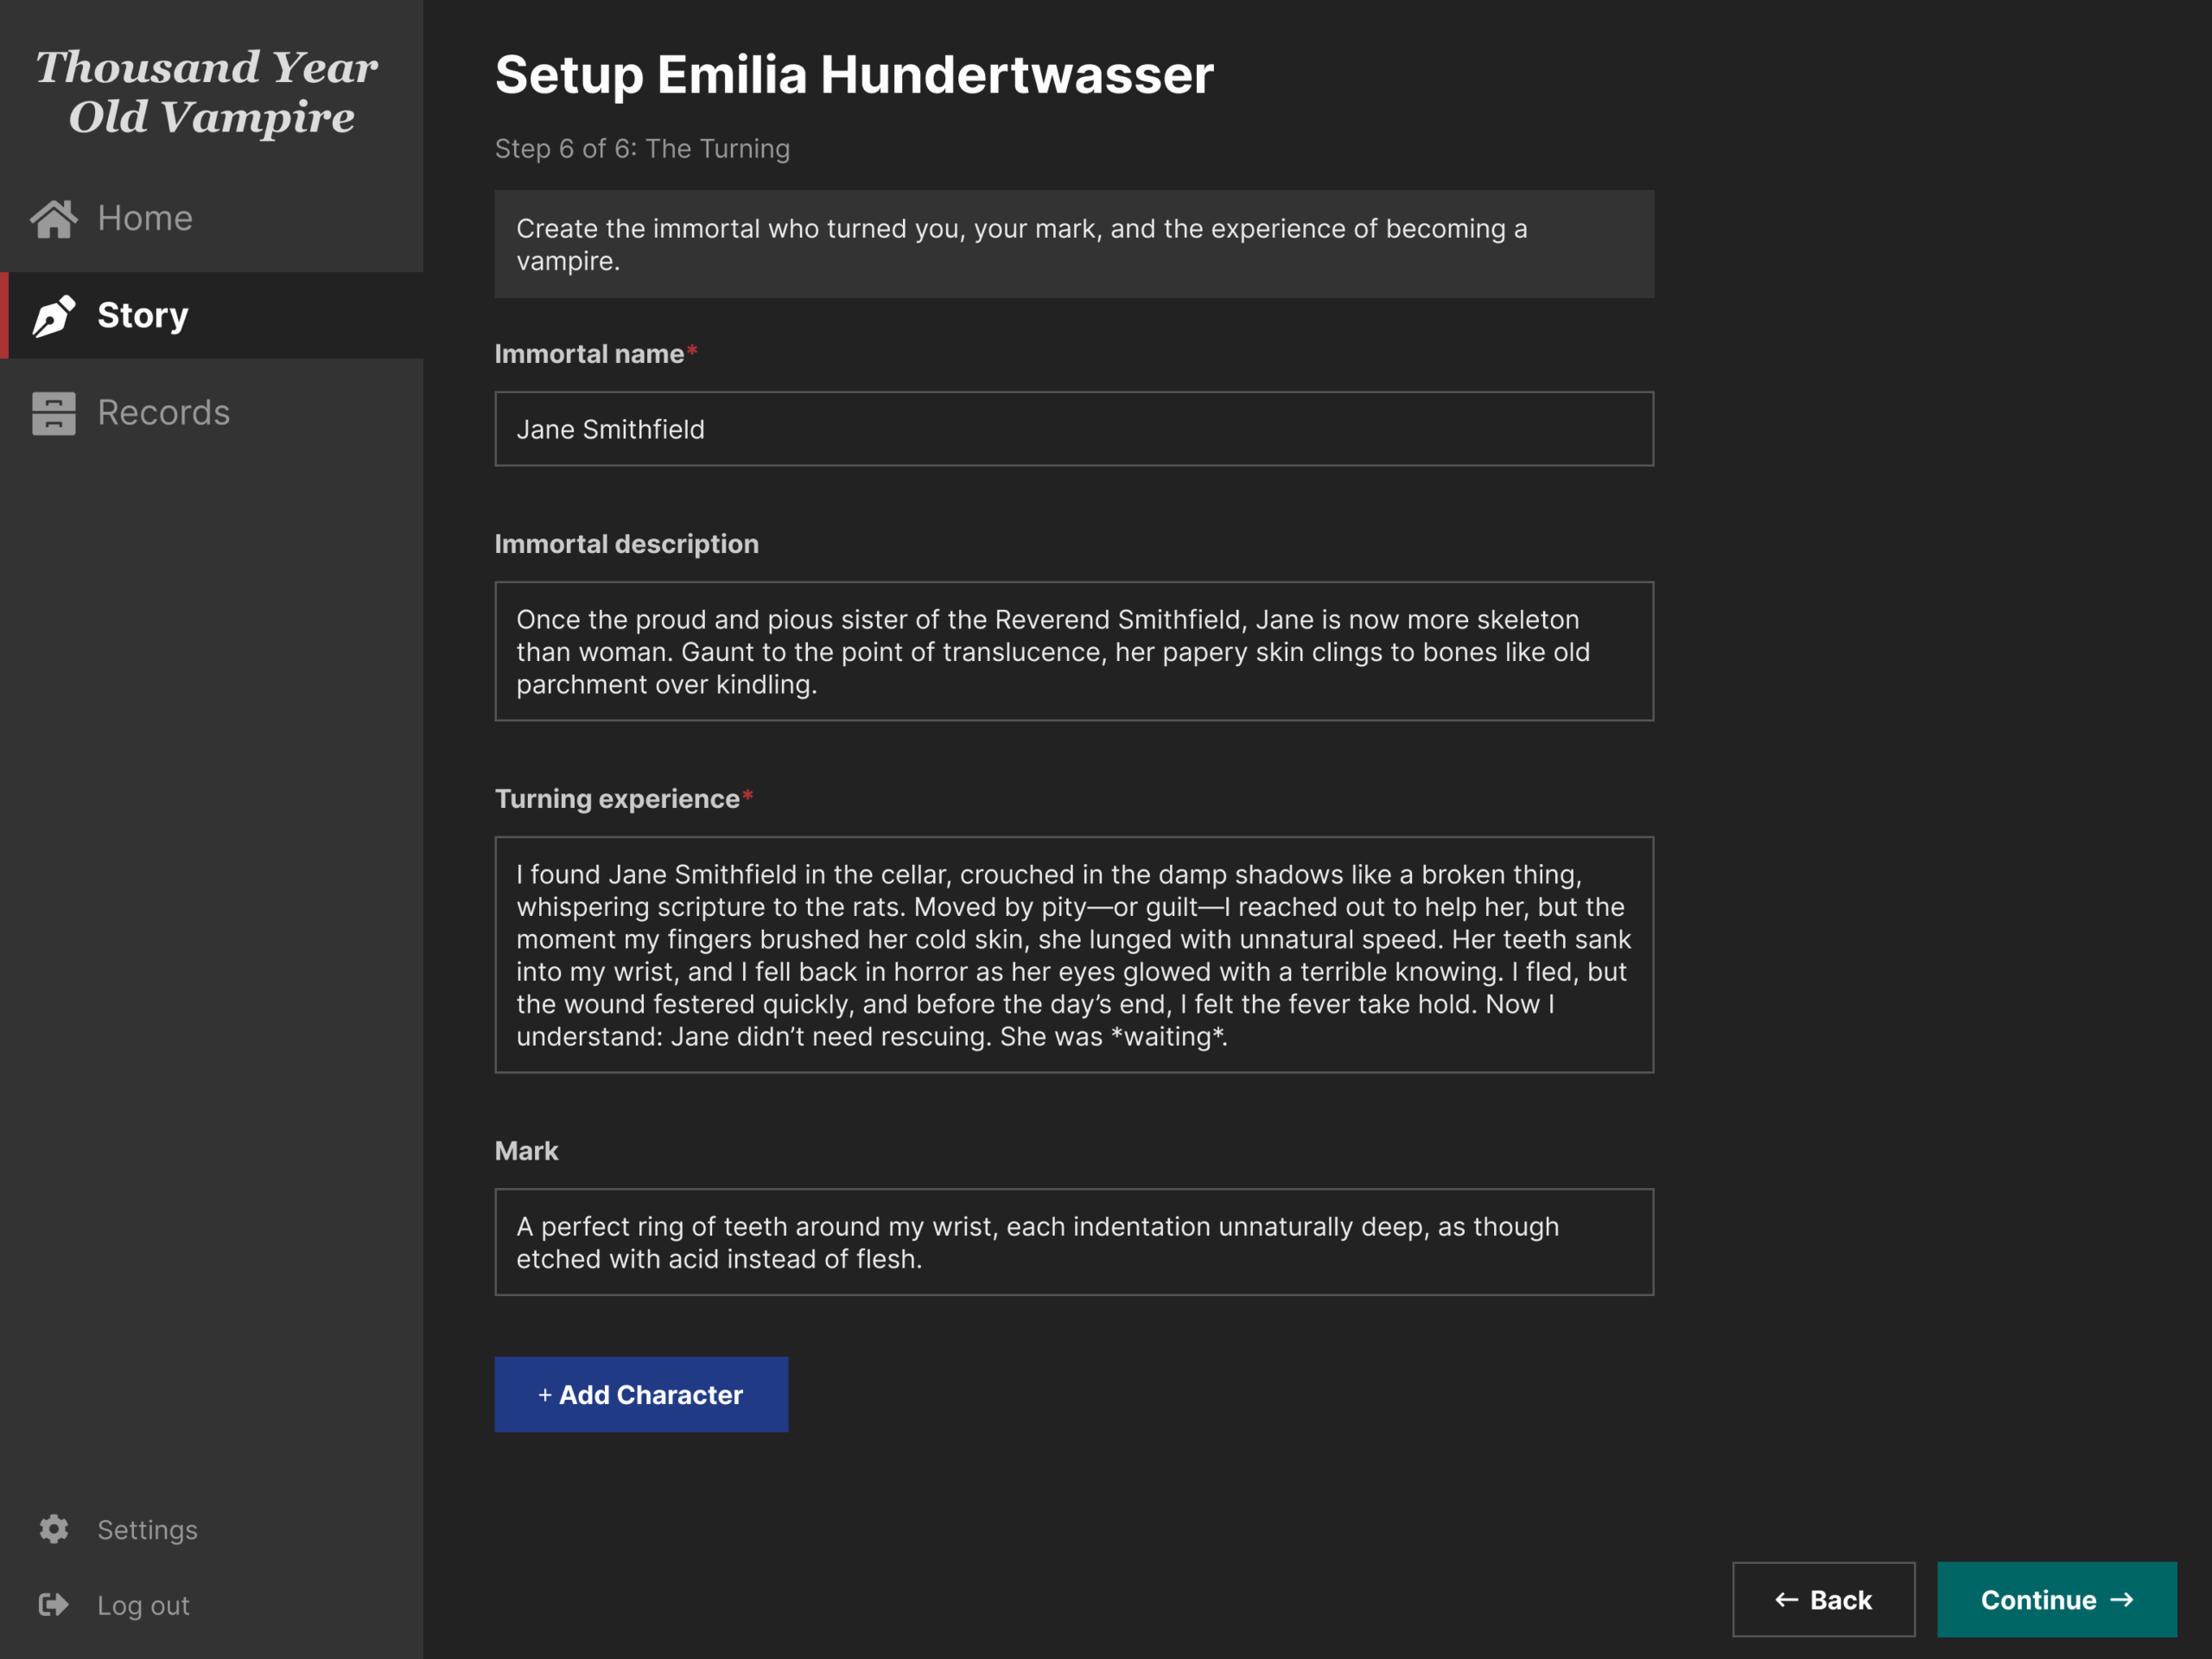The height and width of the screenshot is (1659, 2212).
Task: Click the 'Immortal description' label
Action: [x=626, y=544]
